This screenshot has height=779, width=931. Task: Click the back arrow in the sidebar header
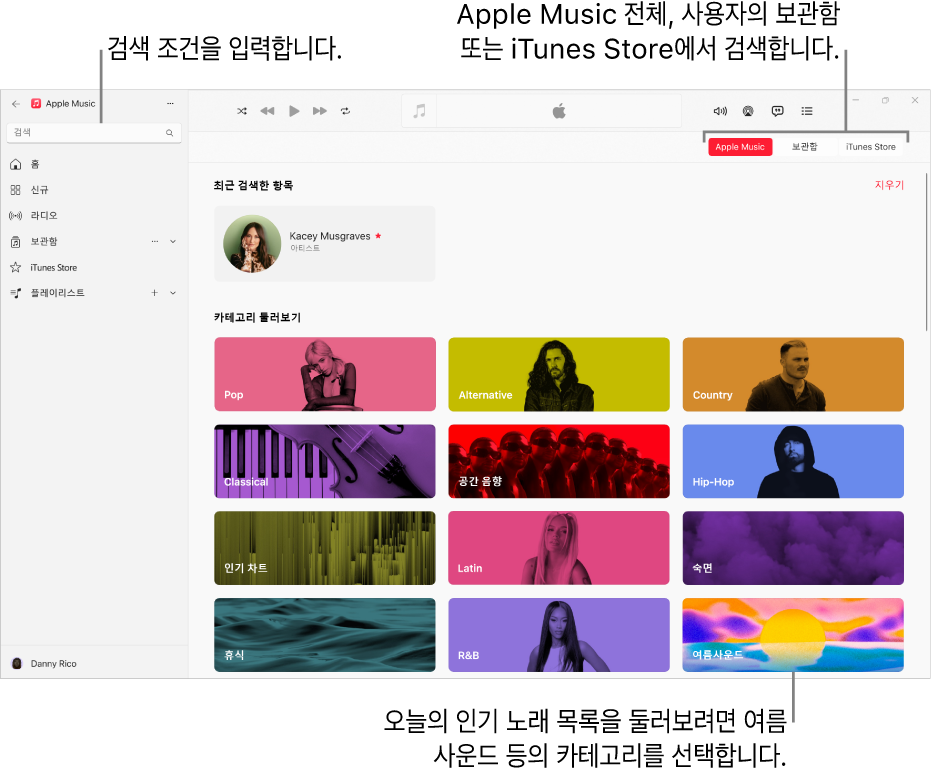pyautogui.click(x=16, y=104)
